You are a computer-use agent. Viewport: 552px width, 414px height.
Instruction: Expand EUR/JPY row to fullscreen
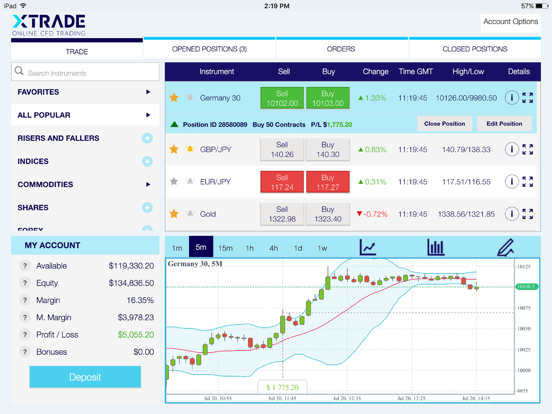(527, 182)
